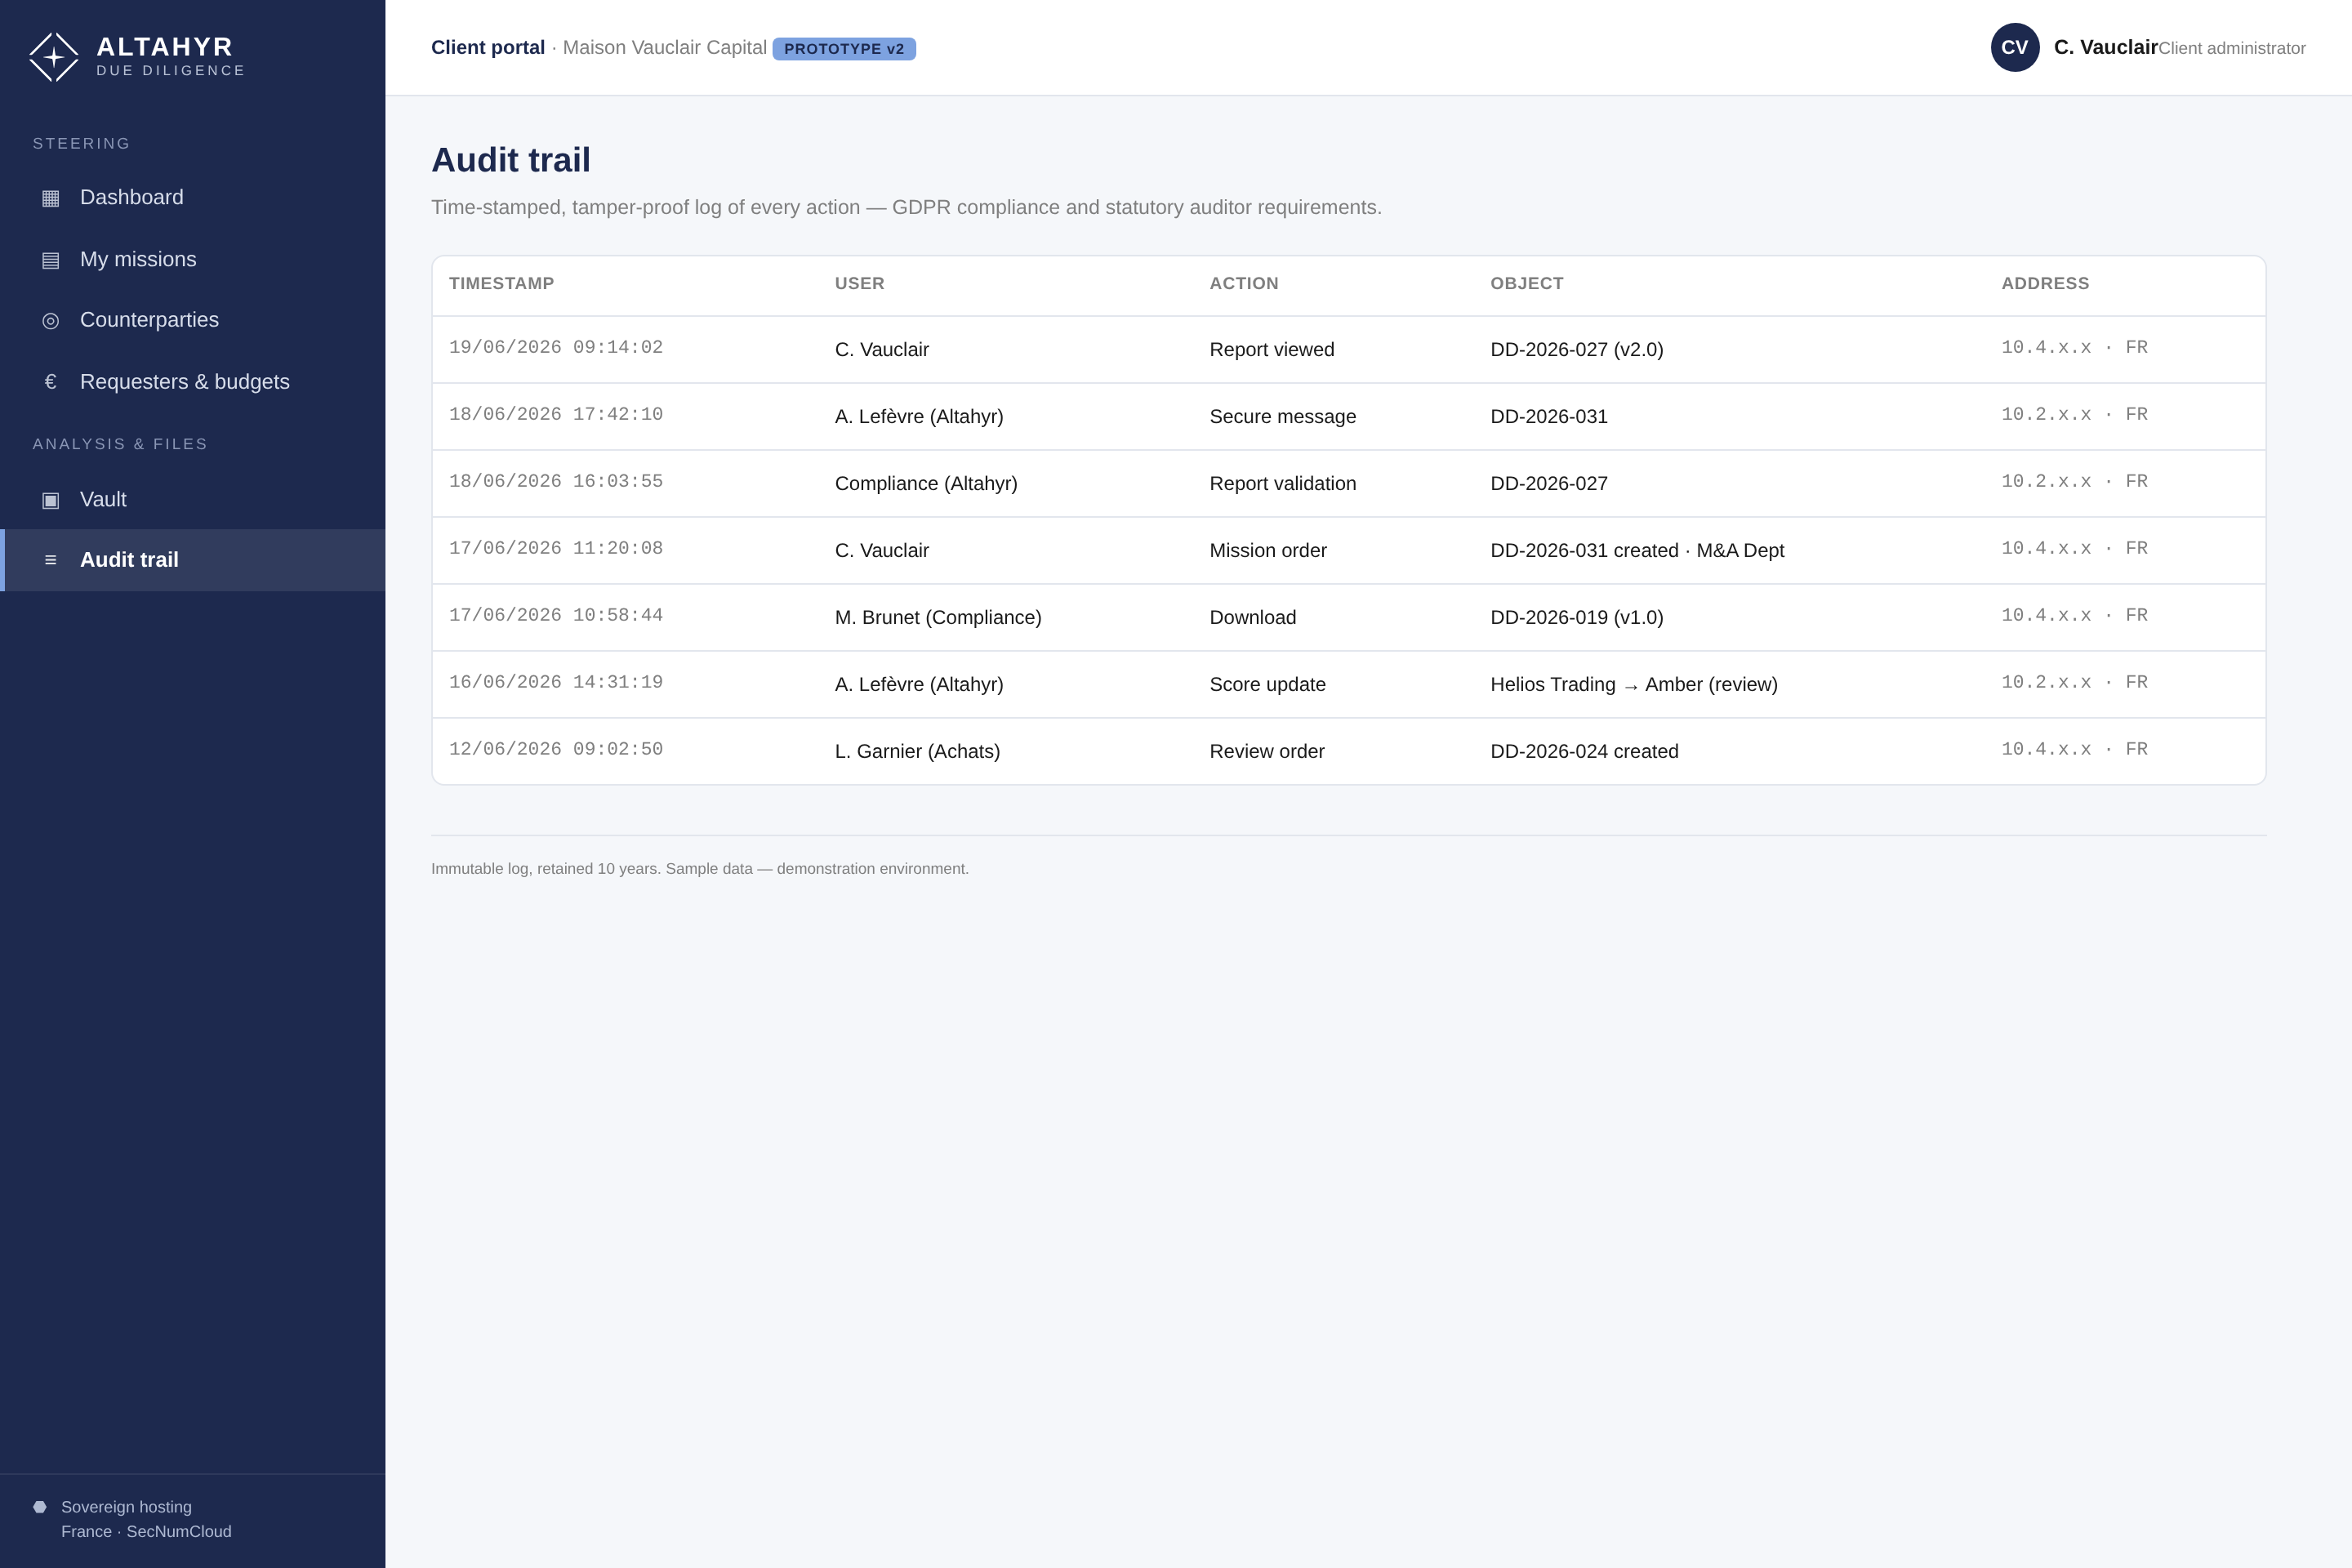Click user Compliance (Altahyr)
This screenshot has height=1568, width=2352.
pyautogui.click(x=926, y=484)
